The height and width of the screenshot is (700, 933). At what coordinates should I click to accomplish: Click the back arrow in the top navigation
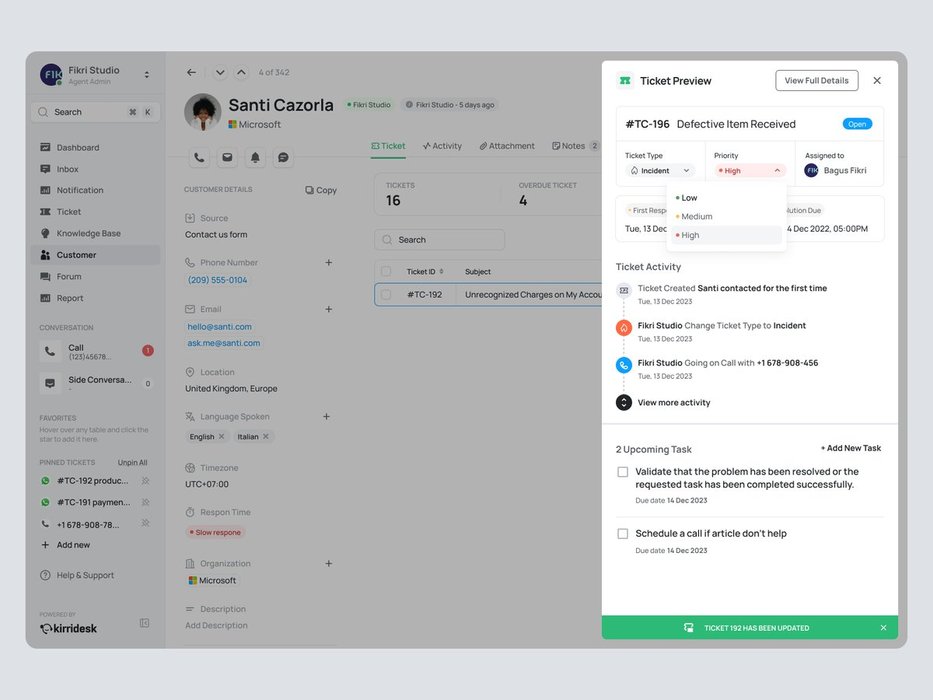pos(192,72)
